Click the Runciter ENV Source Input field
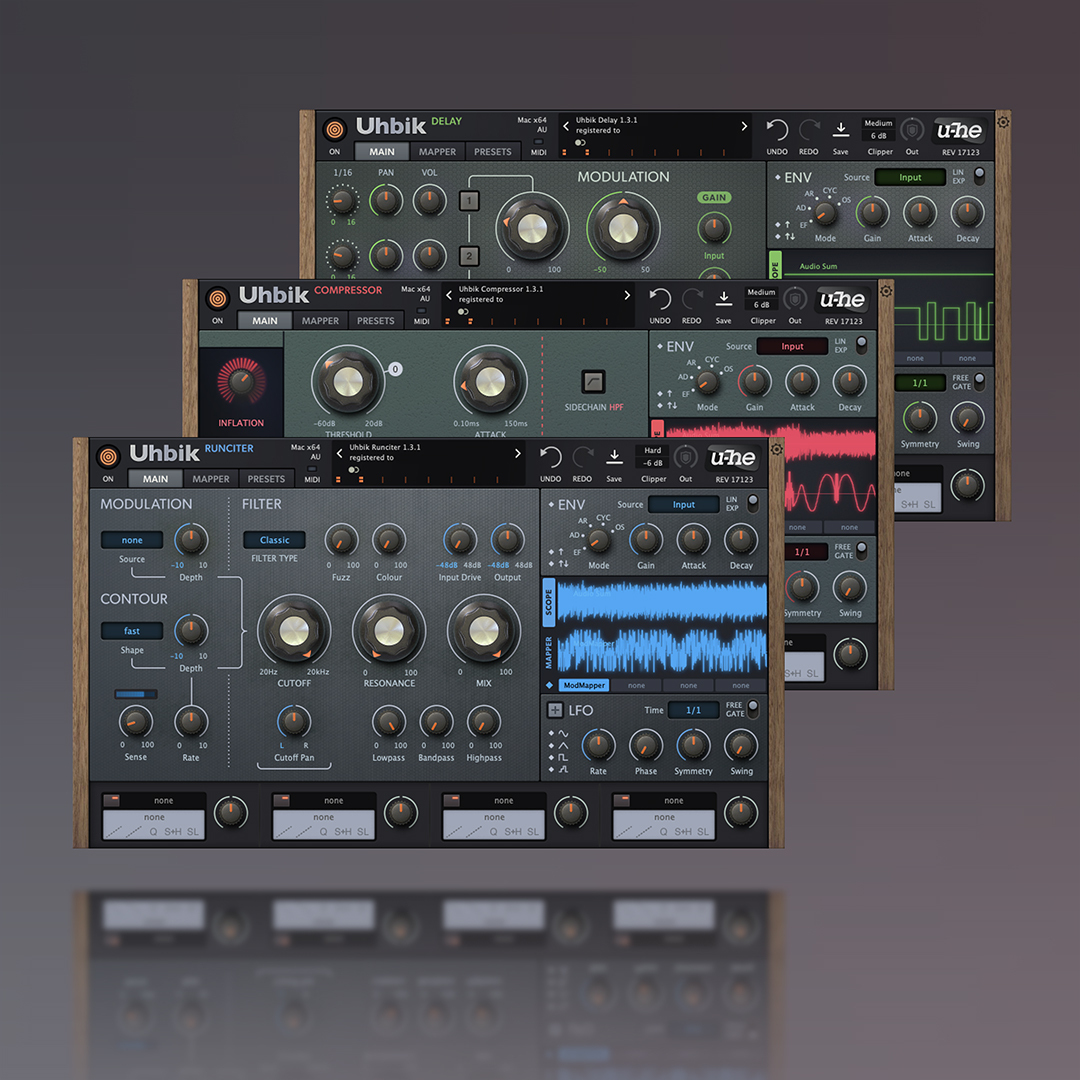Image resolution: width=1080 pixels, height=1080 pixels. (x=683, y=504)
